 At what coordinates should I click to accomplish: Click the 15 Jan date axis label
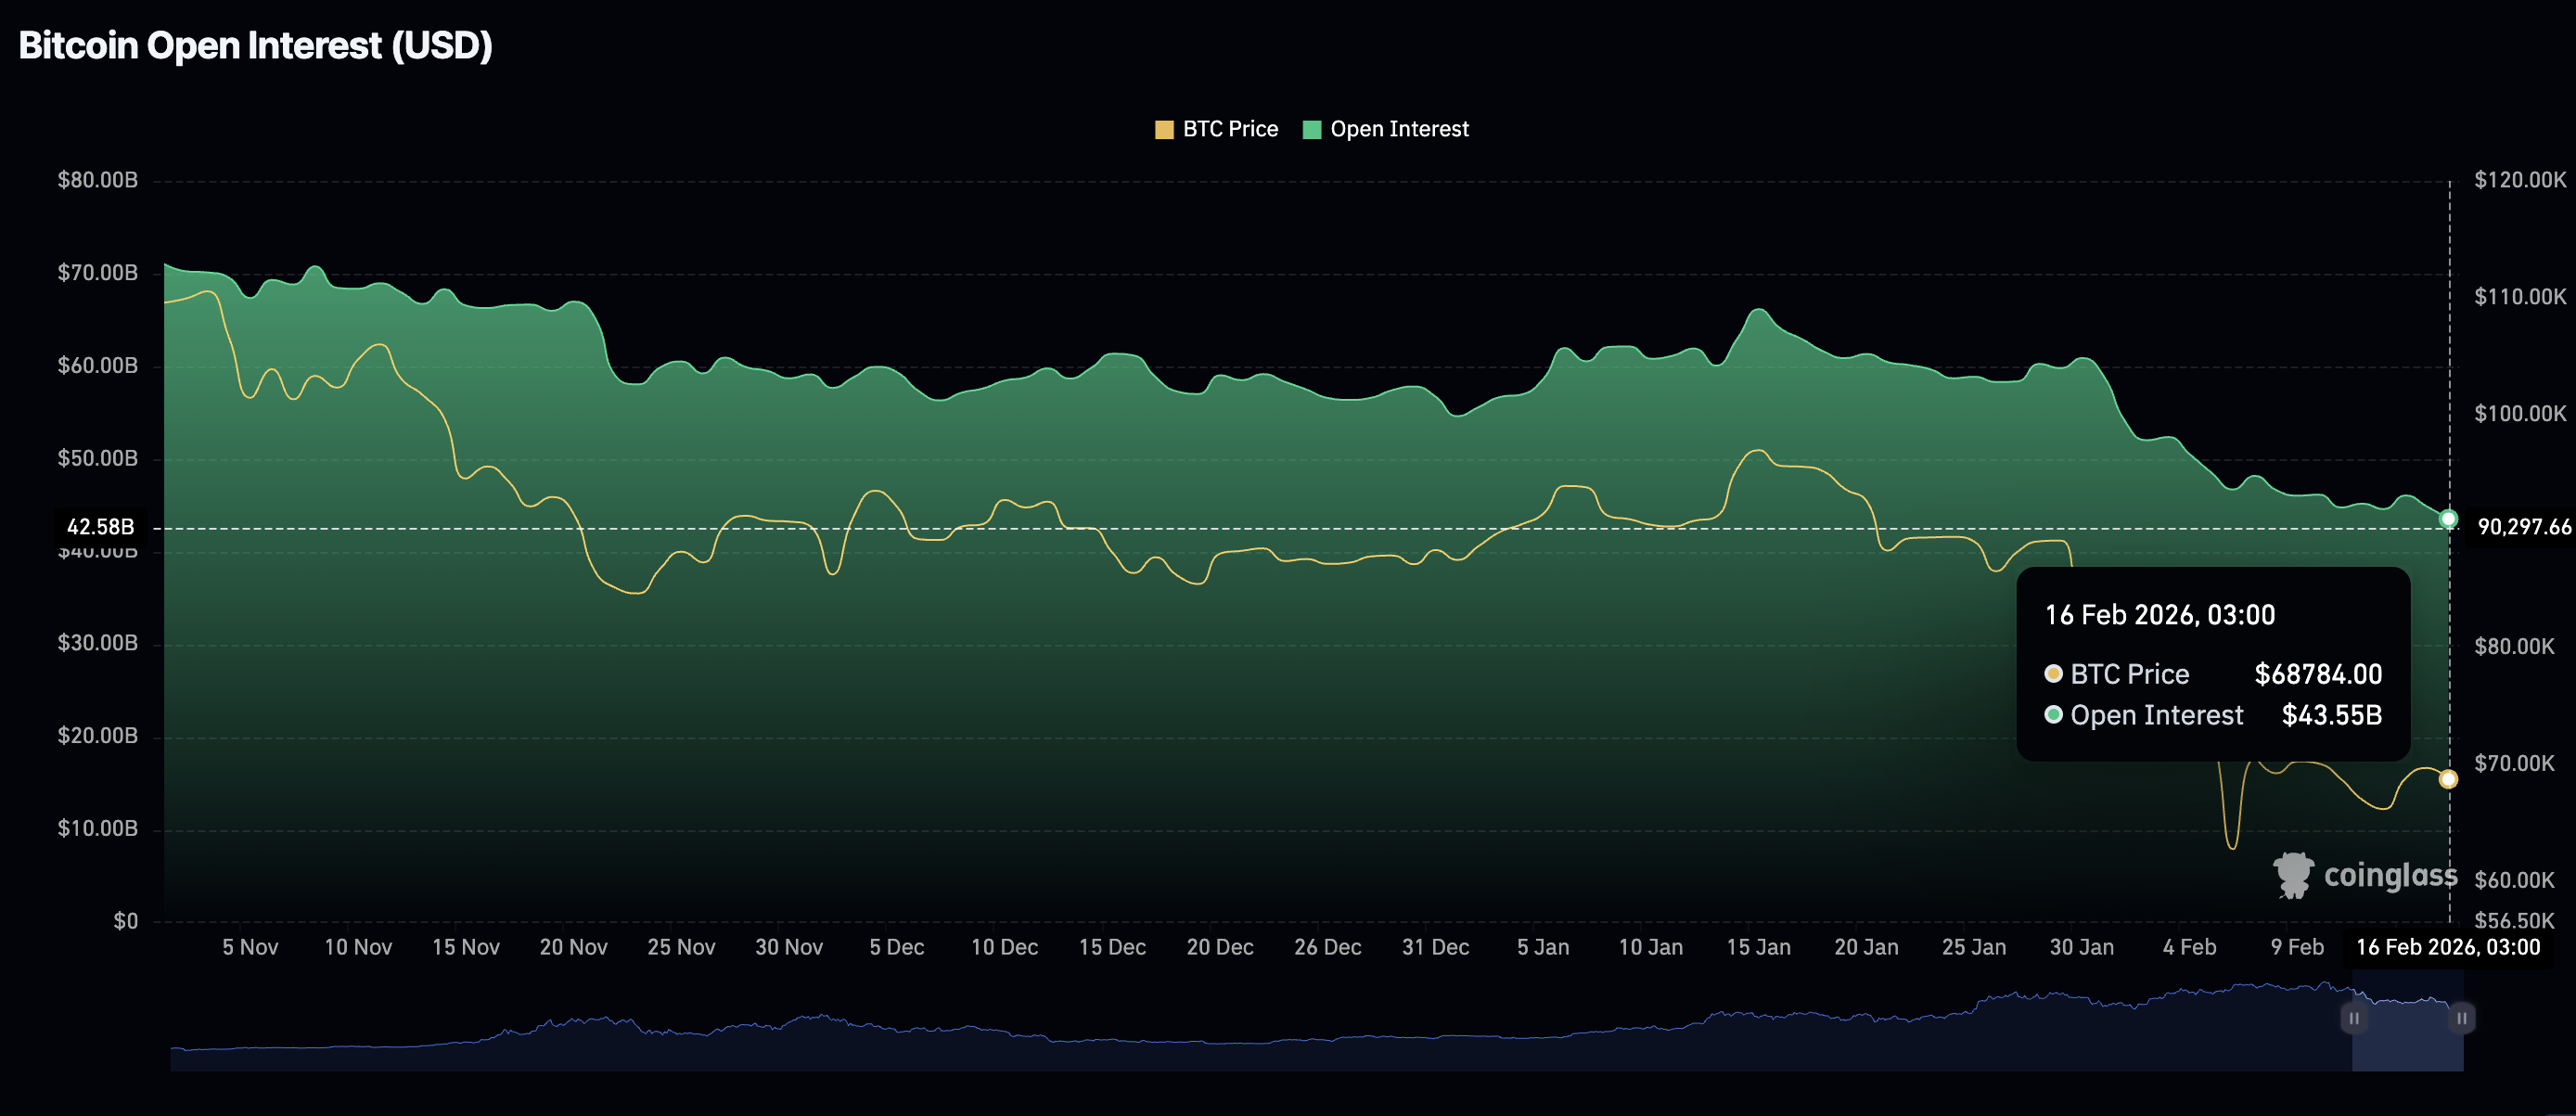coord(1757,947)
